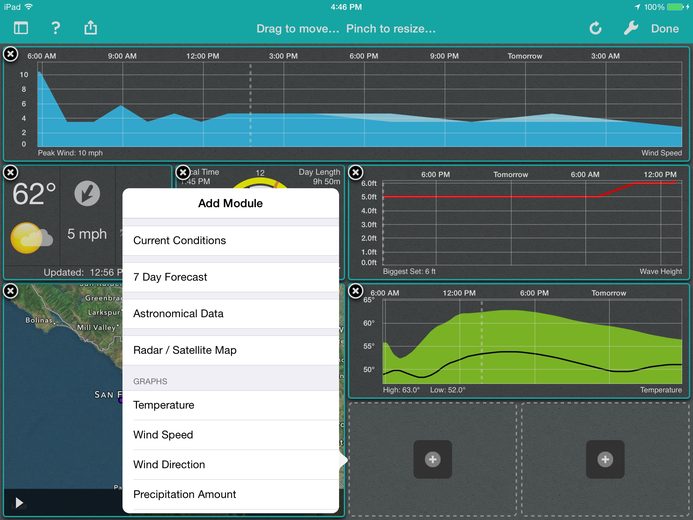The image size is (693, 520).
Task: Remove the current conditions 62° module
Action: pyautogui.click(x=11, y=172)
